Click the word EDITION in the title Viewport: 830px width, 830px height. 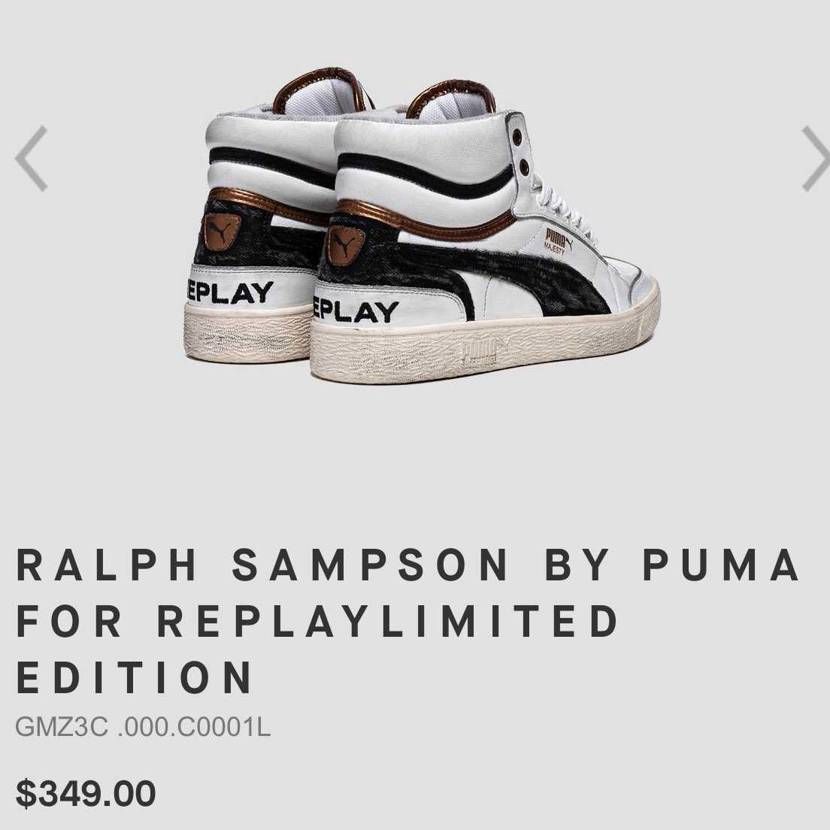[135, 676]
